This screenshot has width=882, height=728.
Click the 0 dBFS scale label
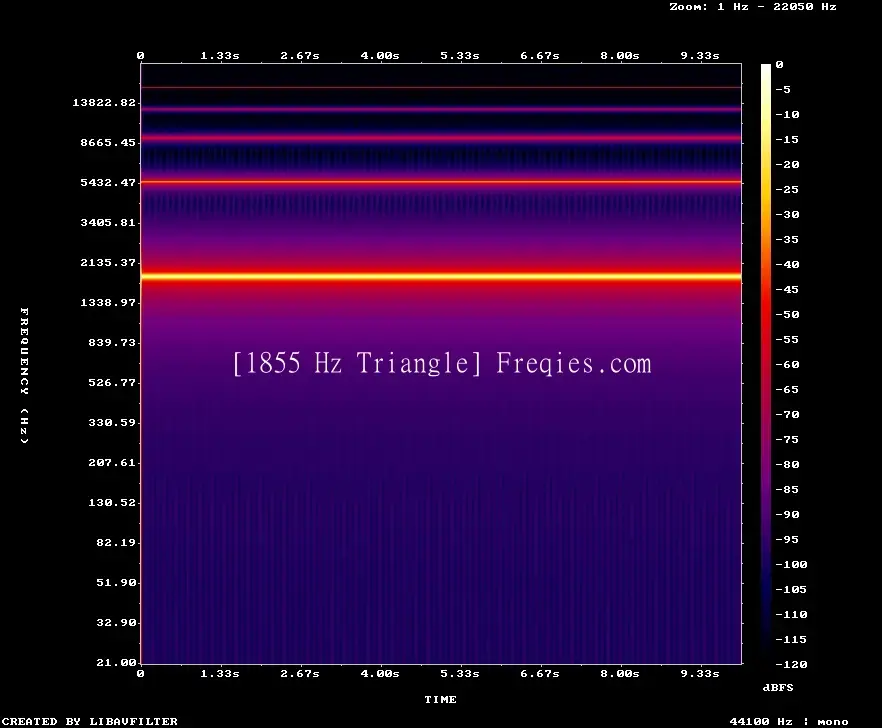779,65
